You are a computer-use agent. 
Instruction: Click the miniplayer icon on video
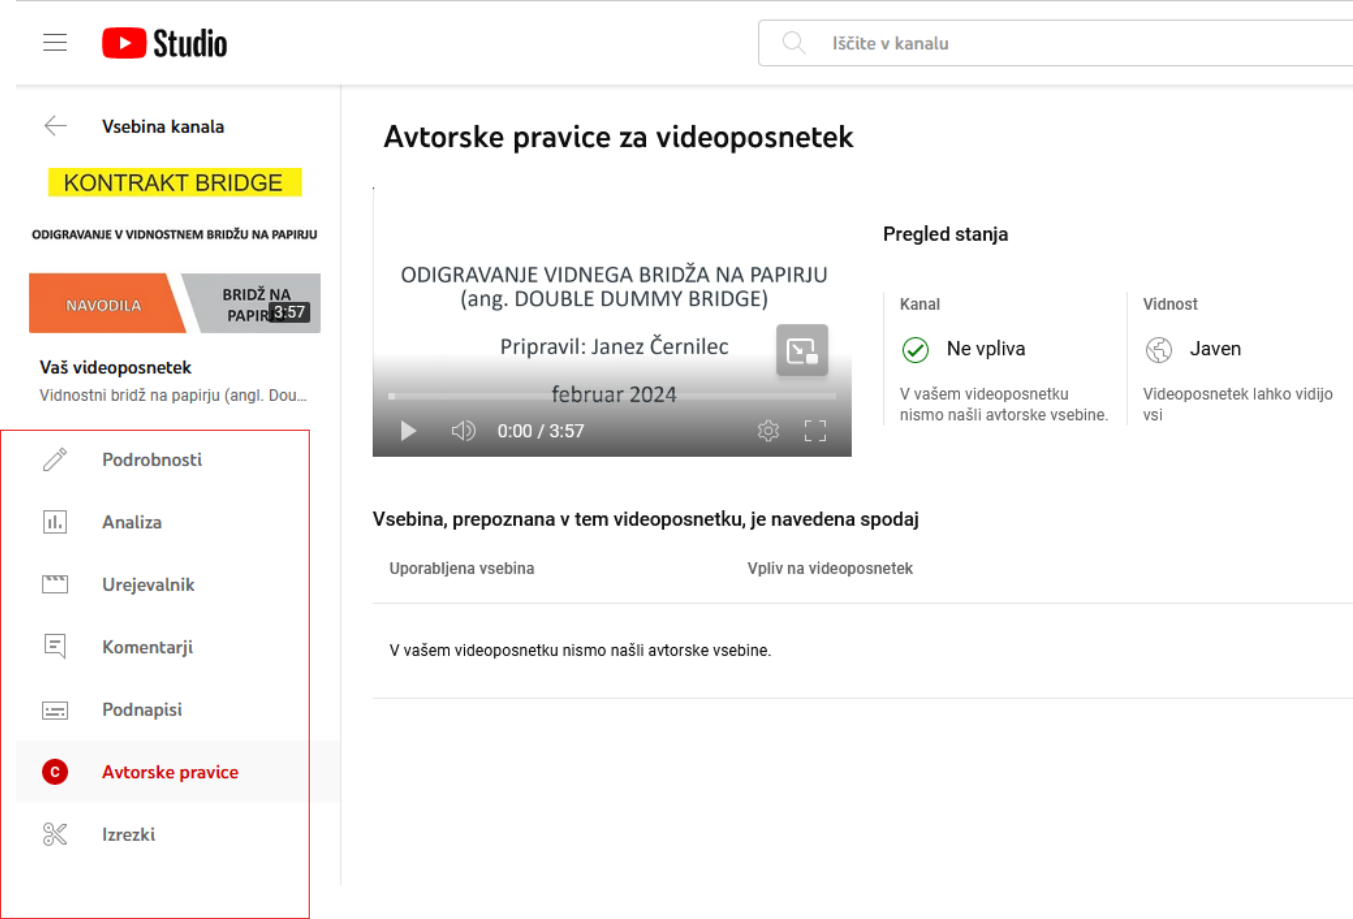click(x=802, y=350)
